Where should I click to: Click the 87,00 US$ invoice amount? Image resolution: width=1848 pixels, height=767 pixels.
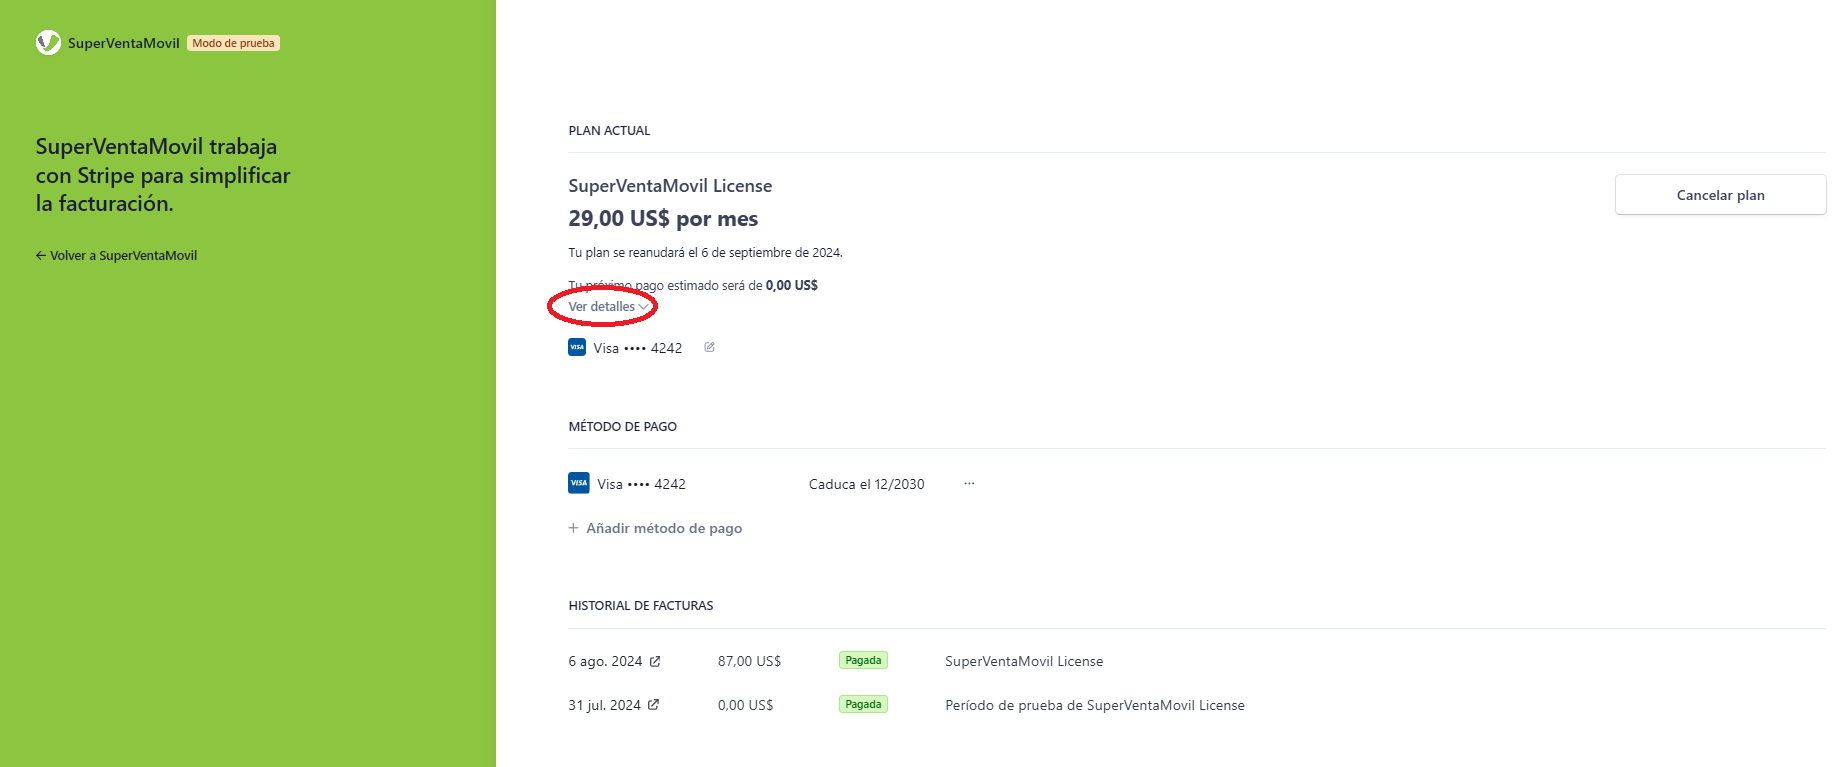[x=749, y=661]
